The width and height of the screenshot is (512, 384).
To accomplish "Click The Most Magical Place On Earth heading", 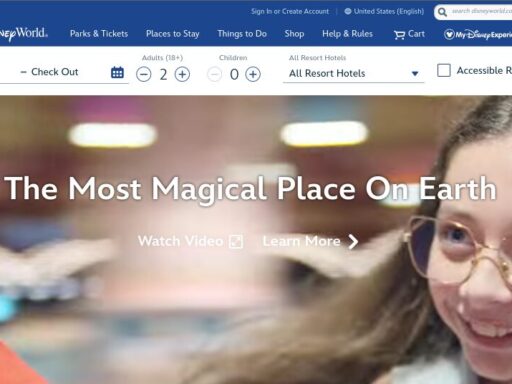I will (251, 189).
